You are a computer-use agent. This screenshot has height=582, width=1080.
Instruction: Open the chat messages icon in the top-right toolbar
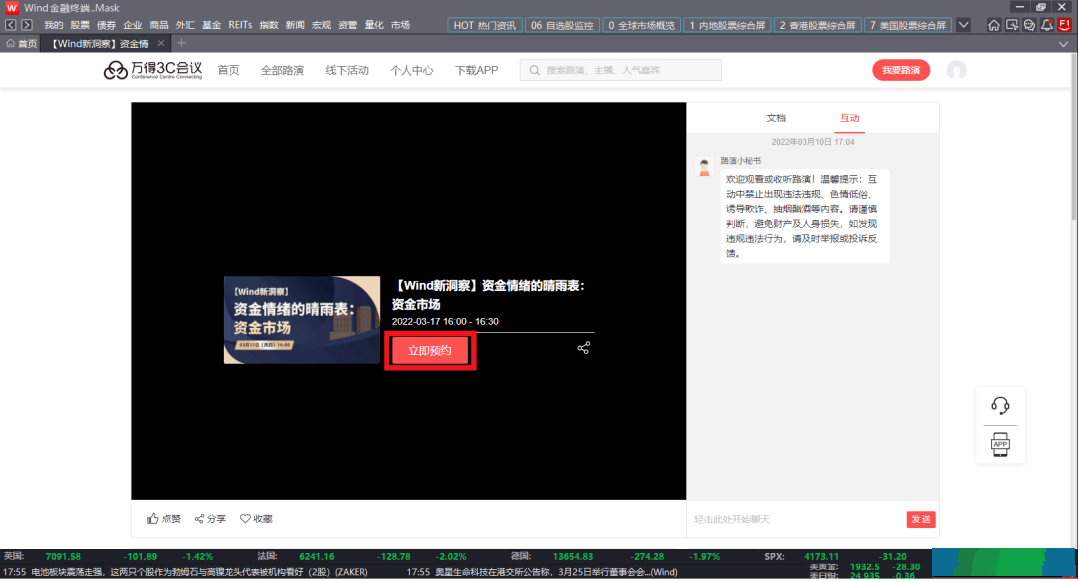[1029, 25]
